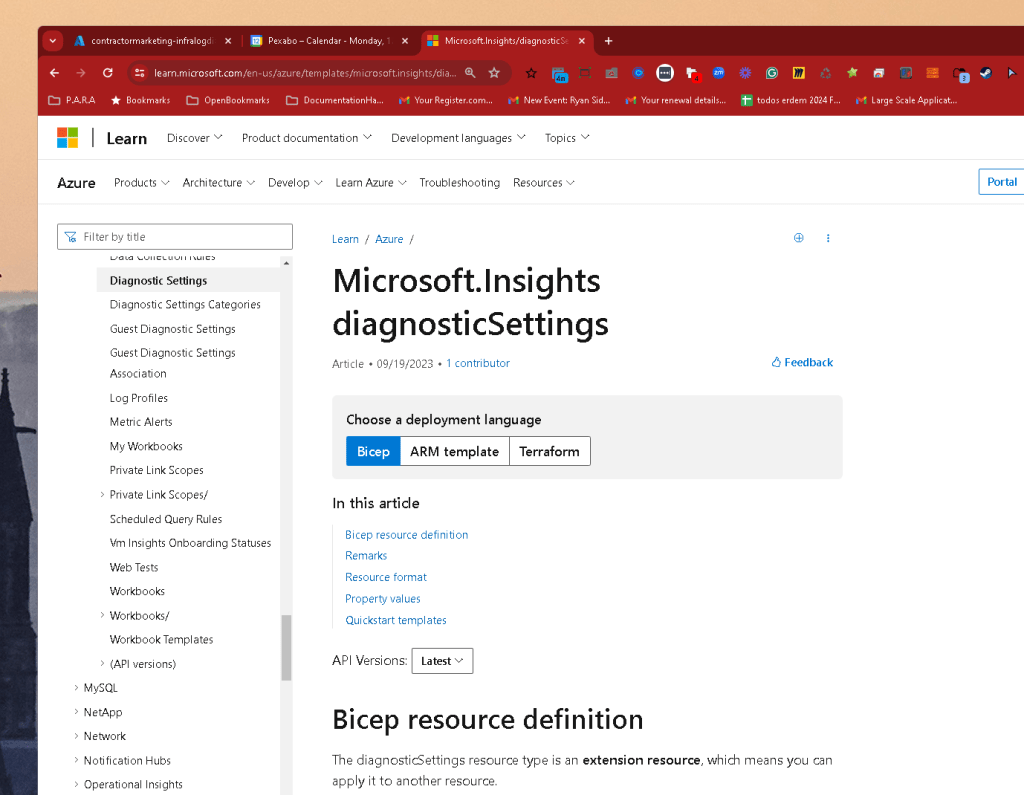The width and height of the screenshot is (1024, 795).
Task: Click the white circle password-dots extension icon
Action: click(665, 73)
